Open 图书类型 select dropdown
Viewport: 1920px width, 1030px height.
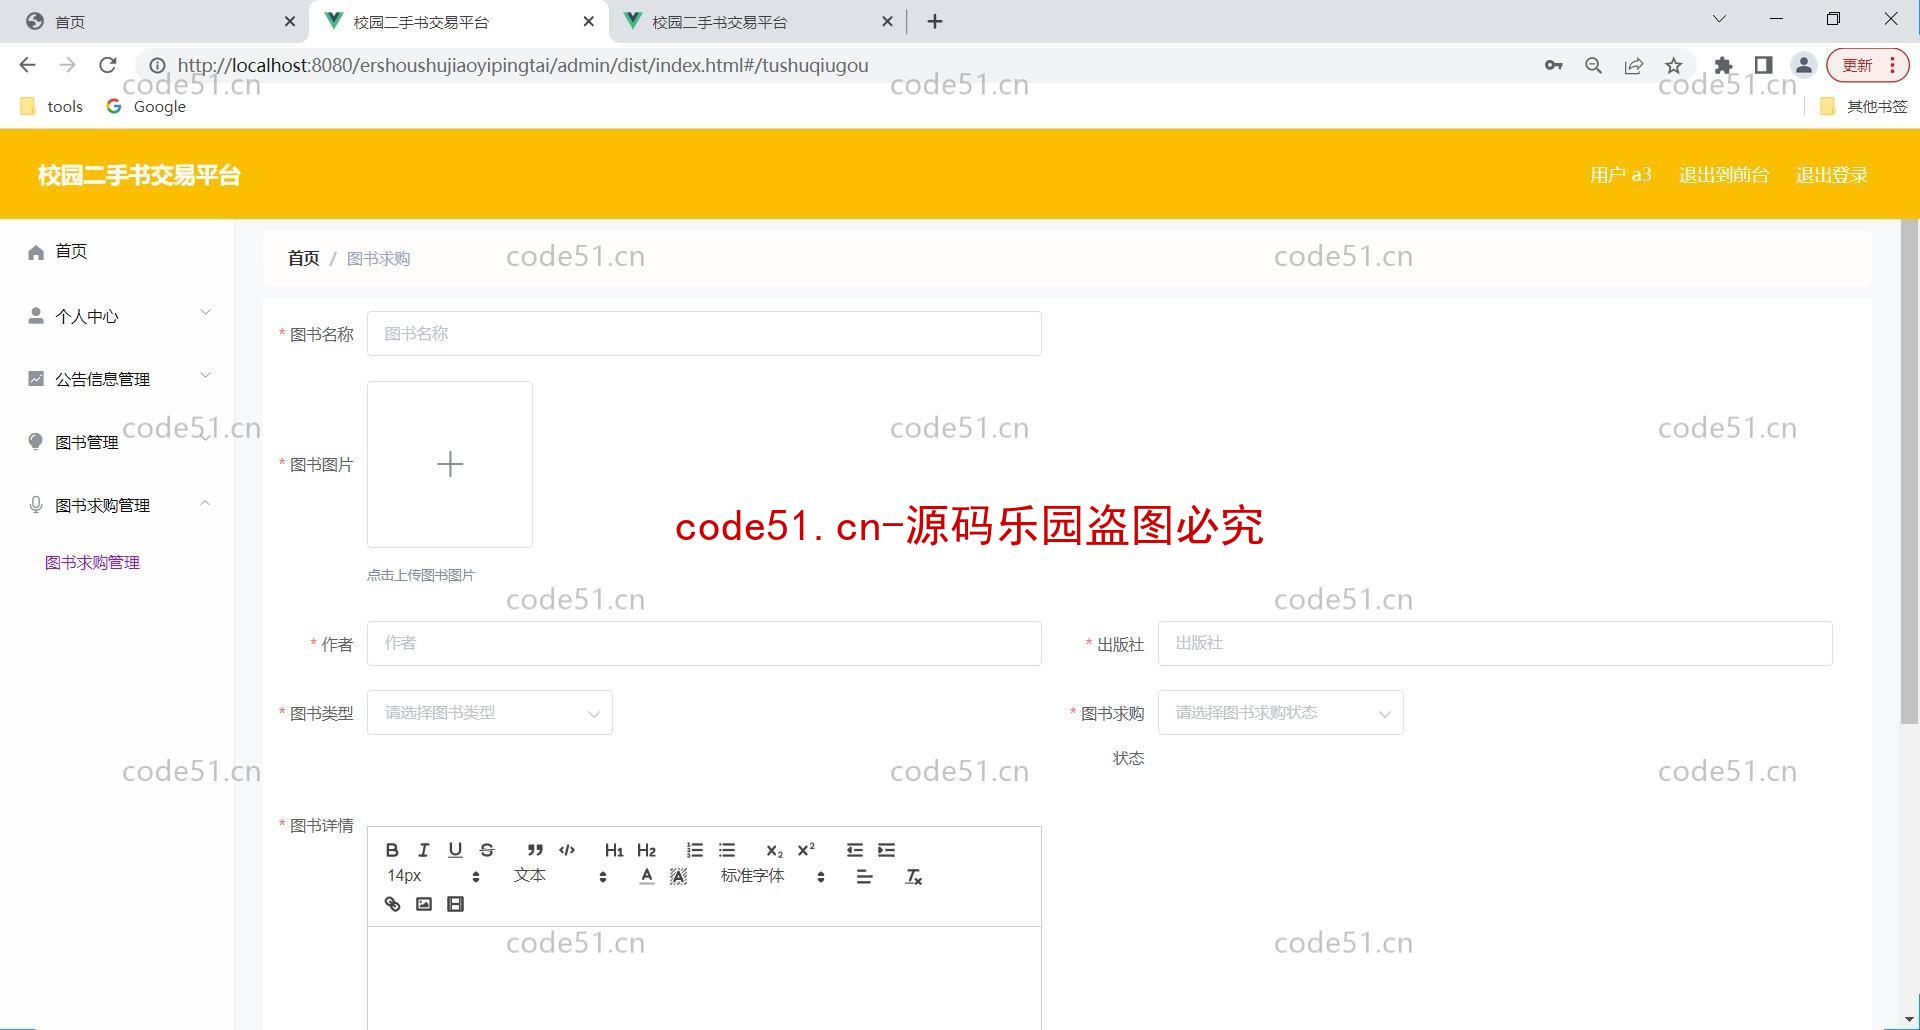click(490, 713)
